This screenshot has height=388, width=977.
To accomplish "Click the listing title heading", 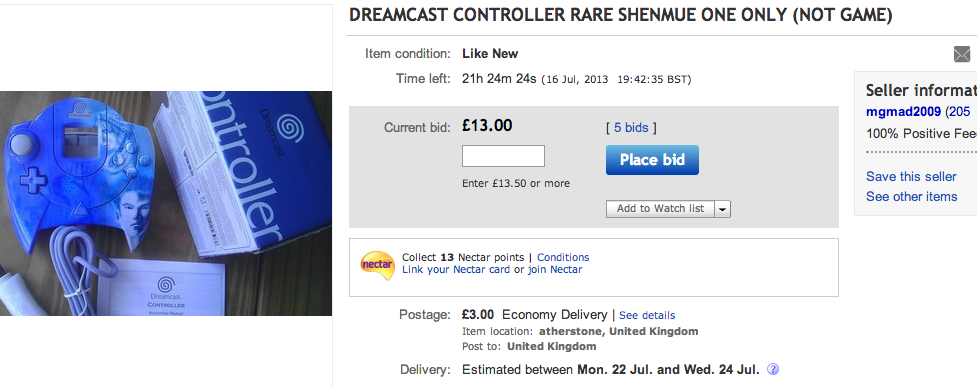I will click(x=621, y=16).
